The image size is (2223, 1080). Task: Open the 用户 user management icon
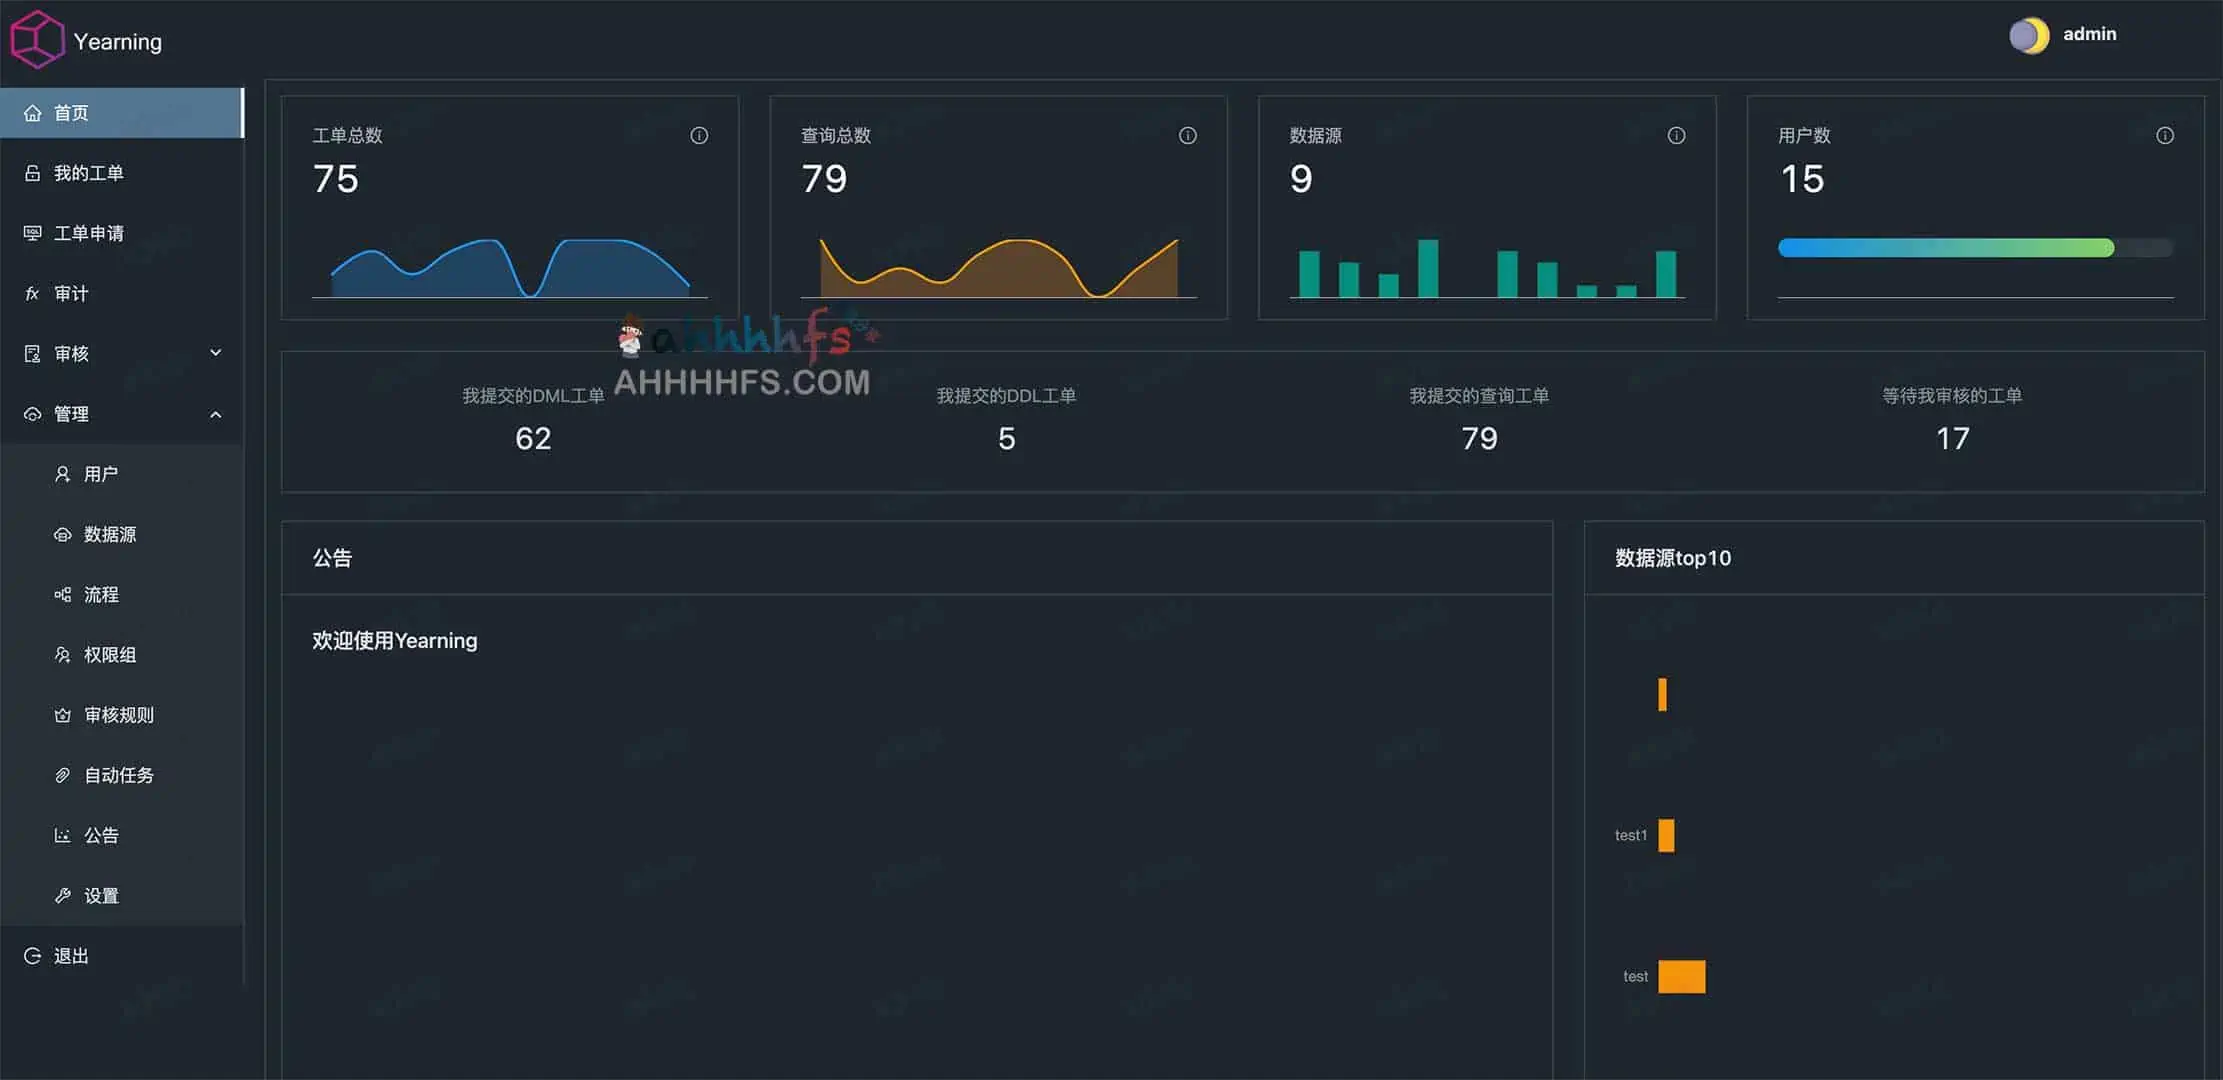(62, 473)
